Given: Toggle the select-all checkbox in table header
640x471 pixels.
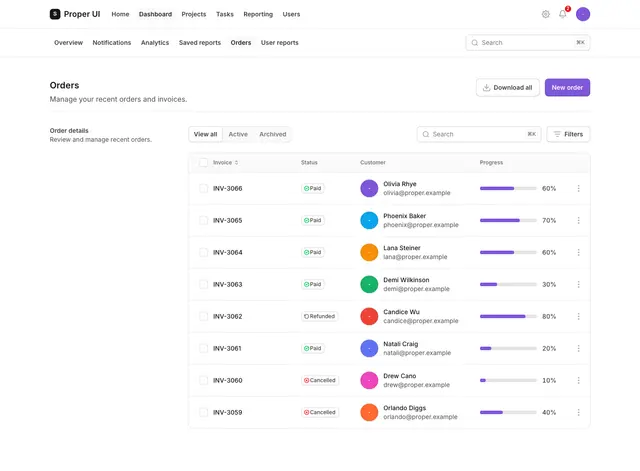Looking at the screenshot, I should point(203,162).
